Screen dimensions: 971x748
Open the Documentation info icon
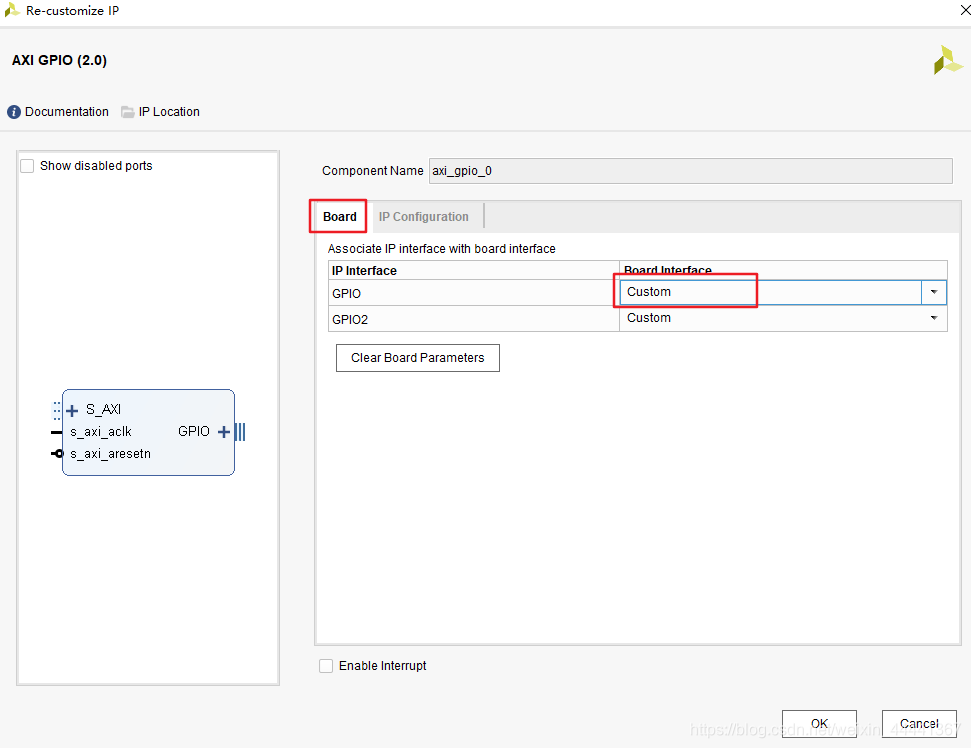(x=14, y=112)
